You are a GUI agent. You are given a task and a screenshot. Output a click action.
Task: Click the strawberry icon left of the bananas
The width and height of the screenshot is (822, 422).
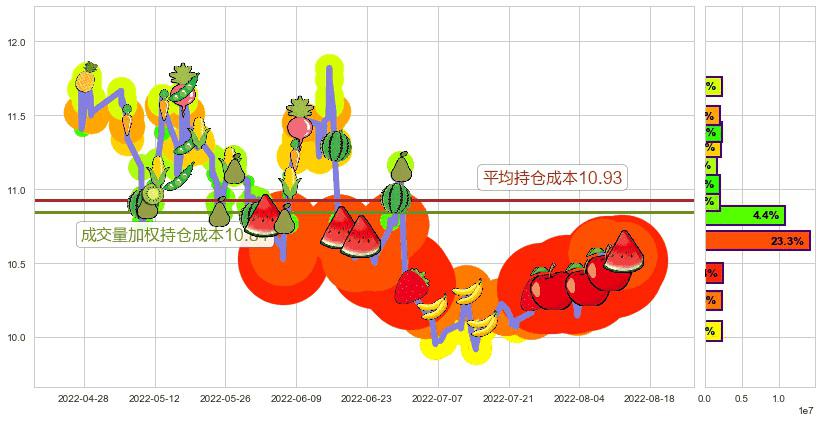coord(410,286)
